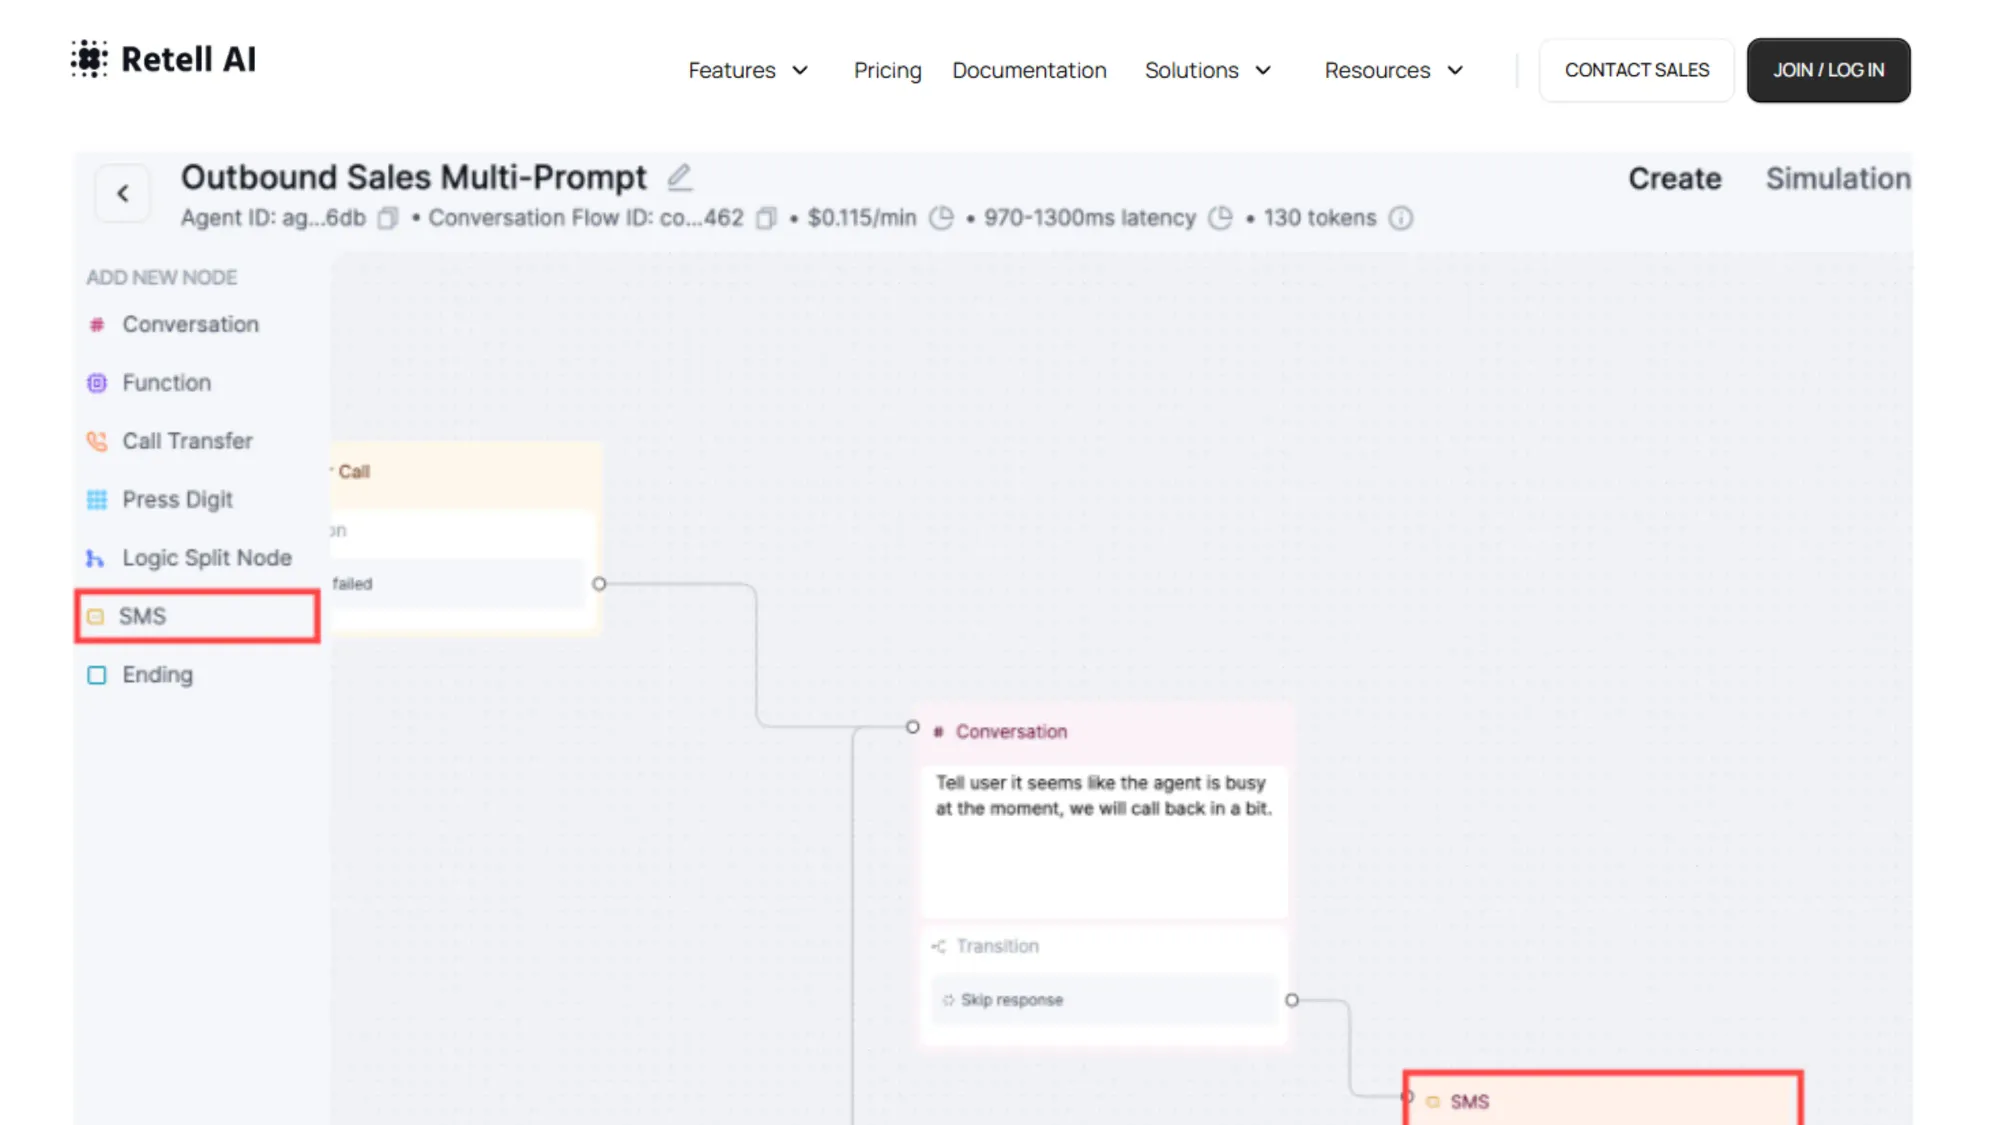Copy the Agent ID using copy icon
2000x1125 pixels.
coord(387,218)
